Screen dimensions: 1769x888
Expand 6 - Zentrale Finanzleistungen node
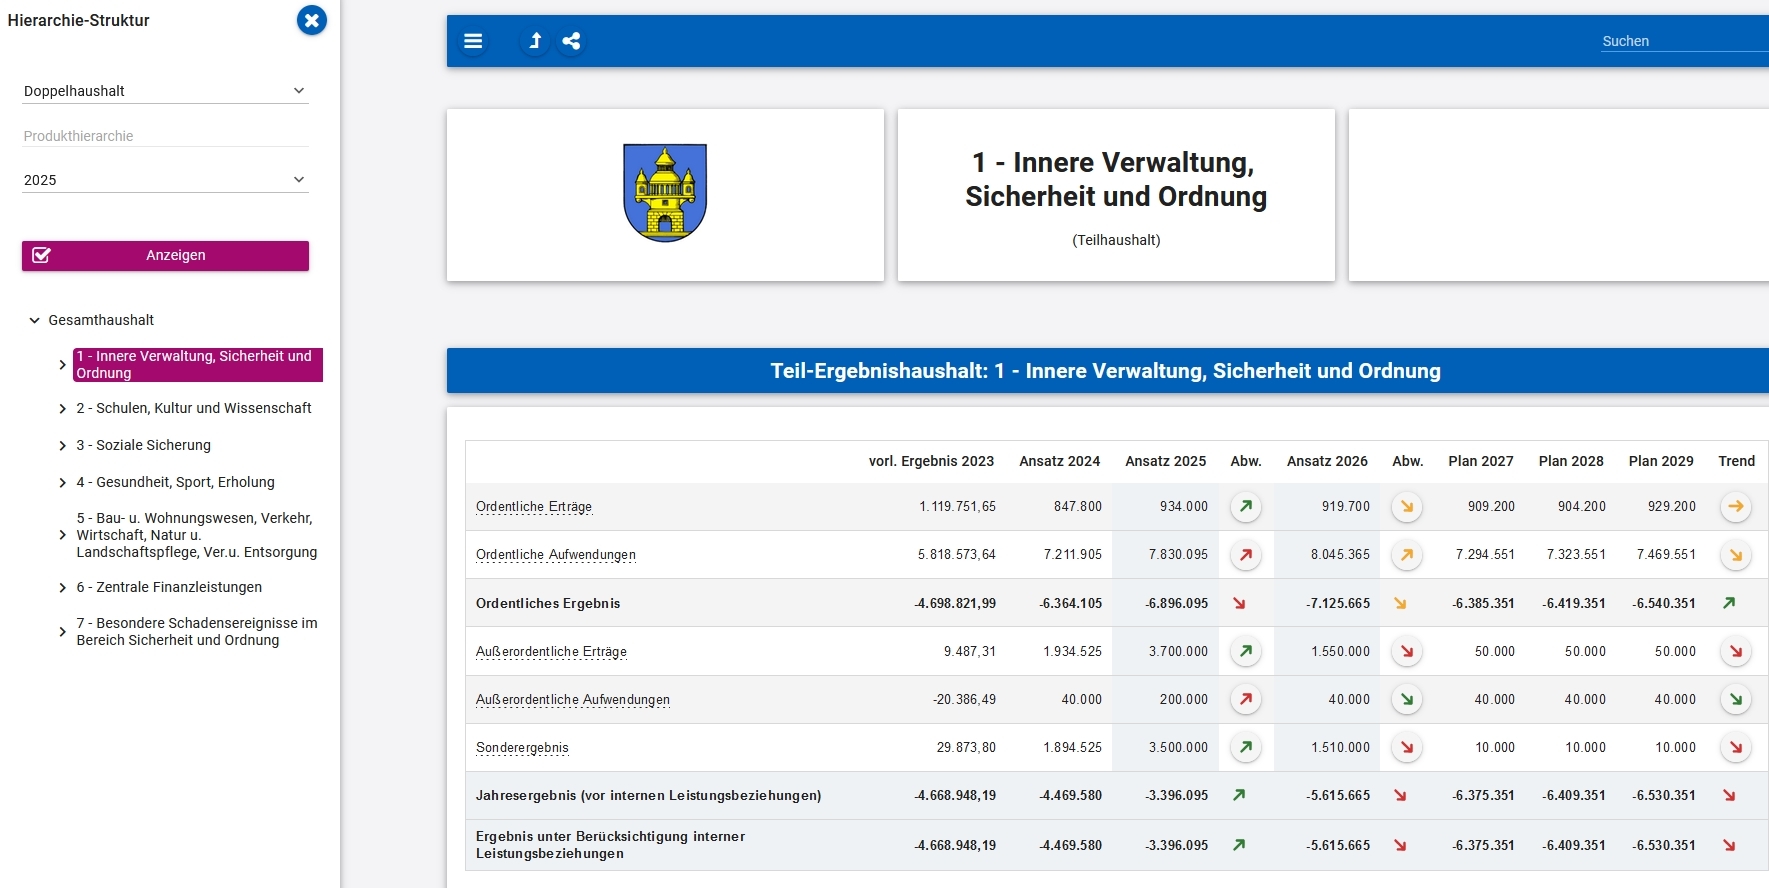tap(63, 588)
